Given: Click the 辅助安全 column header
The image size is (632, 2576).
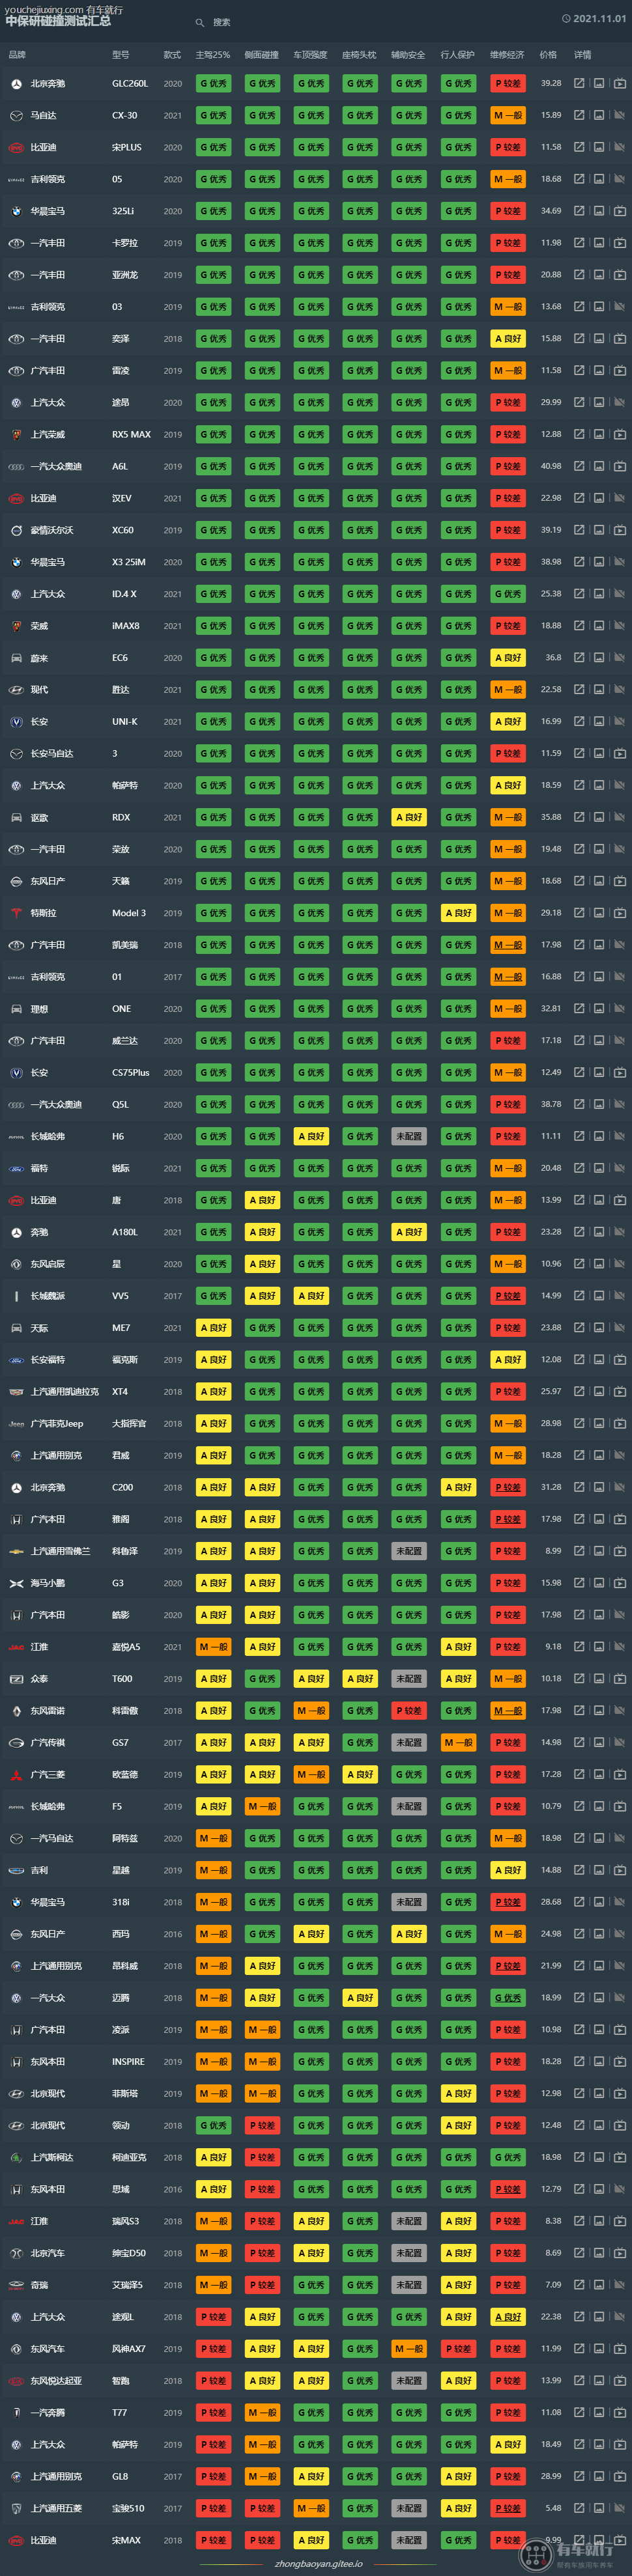Looking at the screenshot, I should 408,55.
